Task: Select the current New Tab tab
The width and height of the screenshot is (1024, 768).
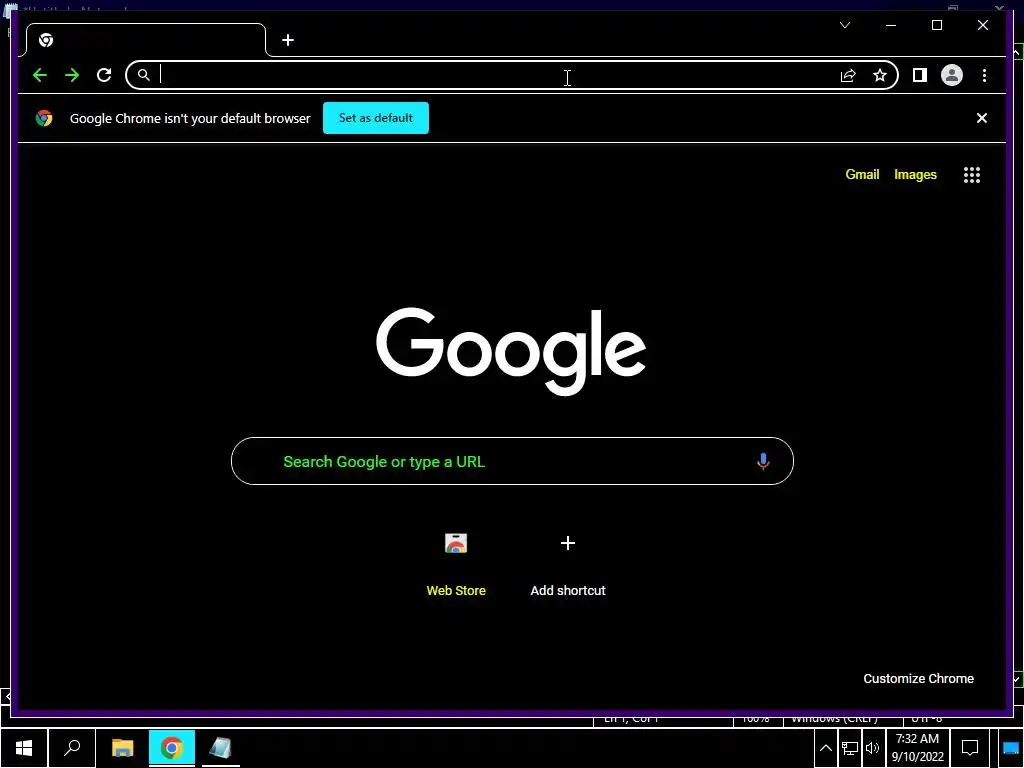Action: point(146,40)
